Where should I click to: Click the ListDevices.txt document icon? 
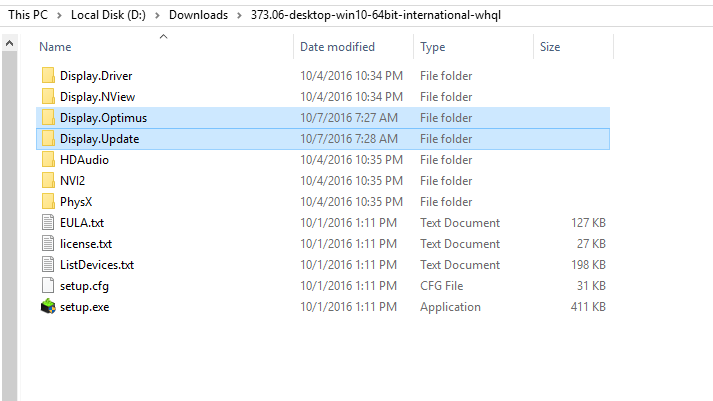click(48, 264)
